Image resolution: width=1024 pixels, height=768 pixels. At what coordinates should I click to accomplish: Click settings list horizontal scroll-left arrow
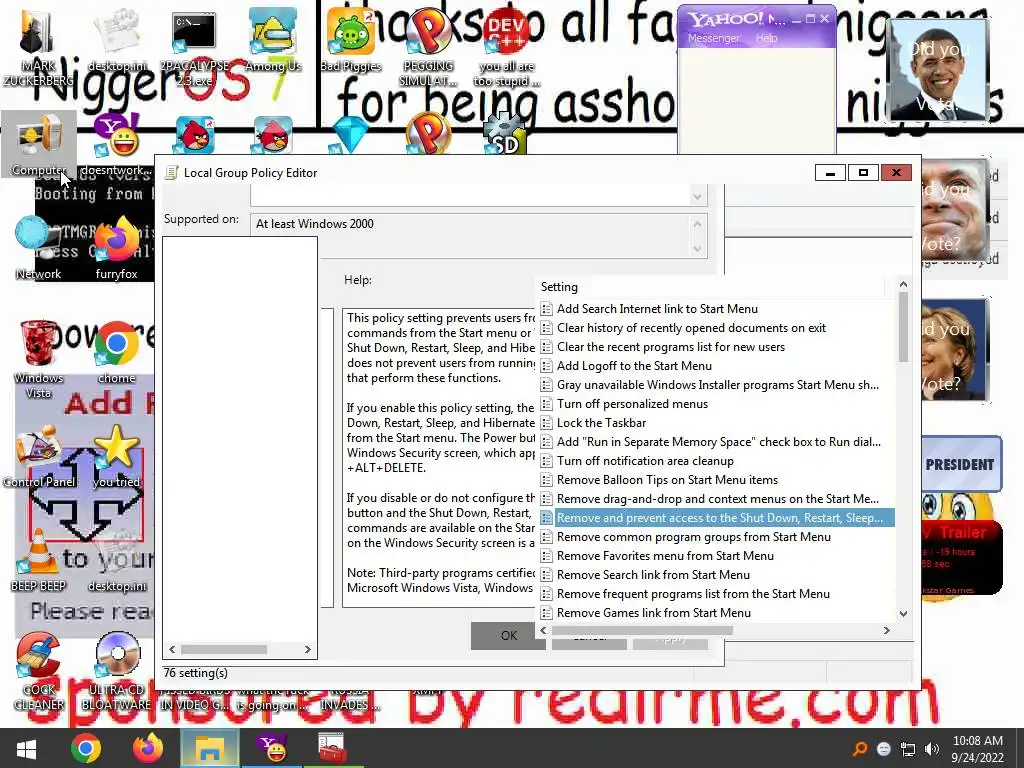click(543, 630)
